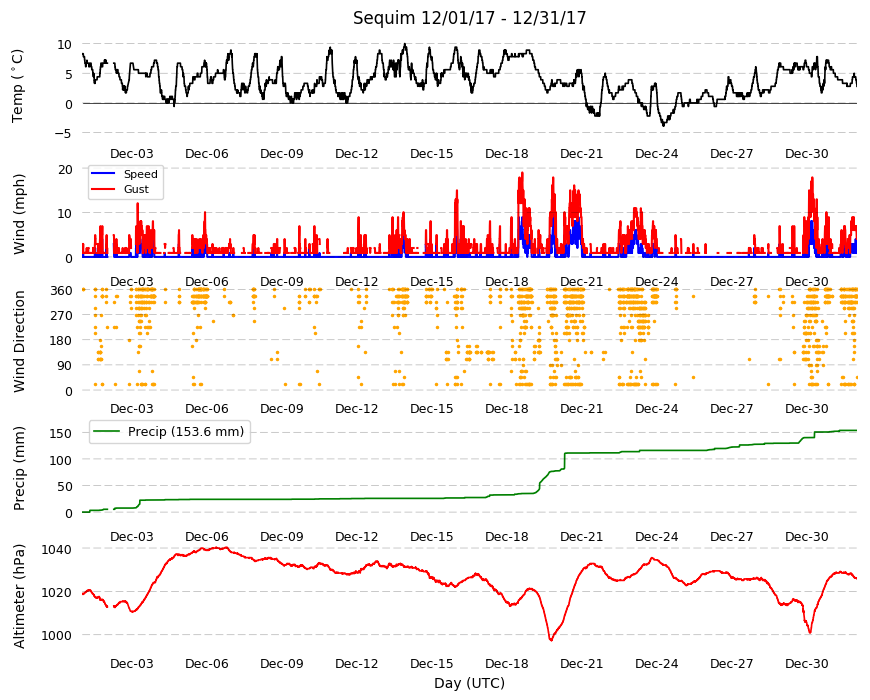Click Dec-30 tick under precipitation chart
Image resolution: width=870 pixels, height=700 pixels.
807,536
